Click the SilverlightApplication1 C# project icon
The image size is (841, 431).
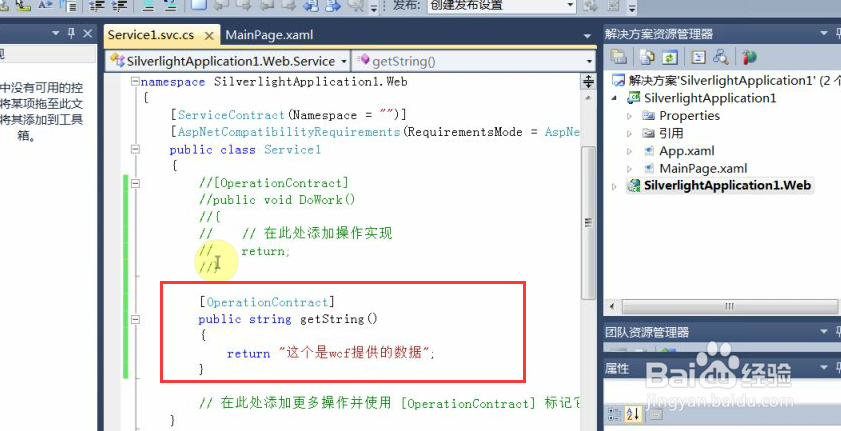[x=635, y=98]
